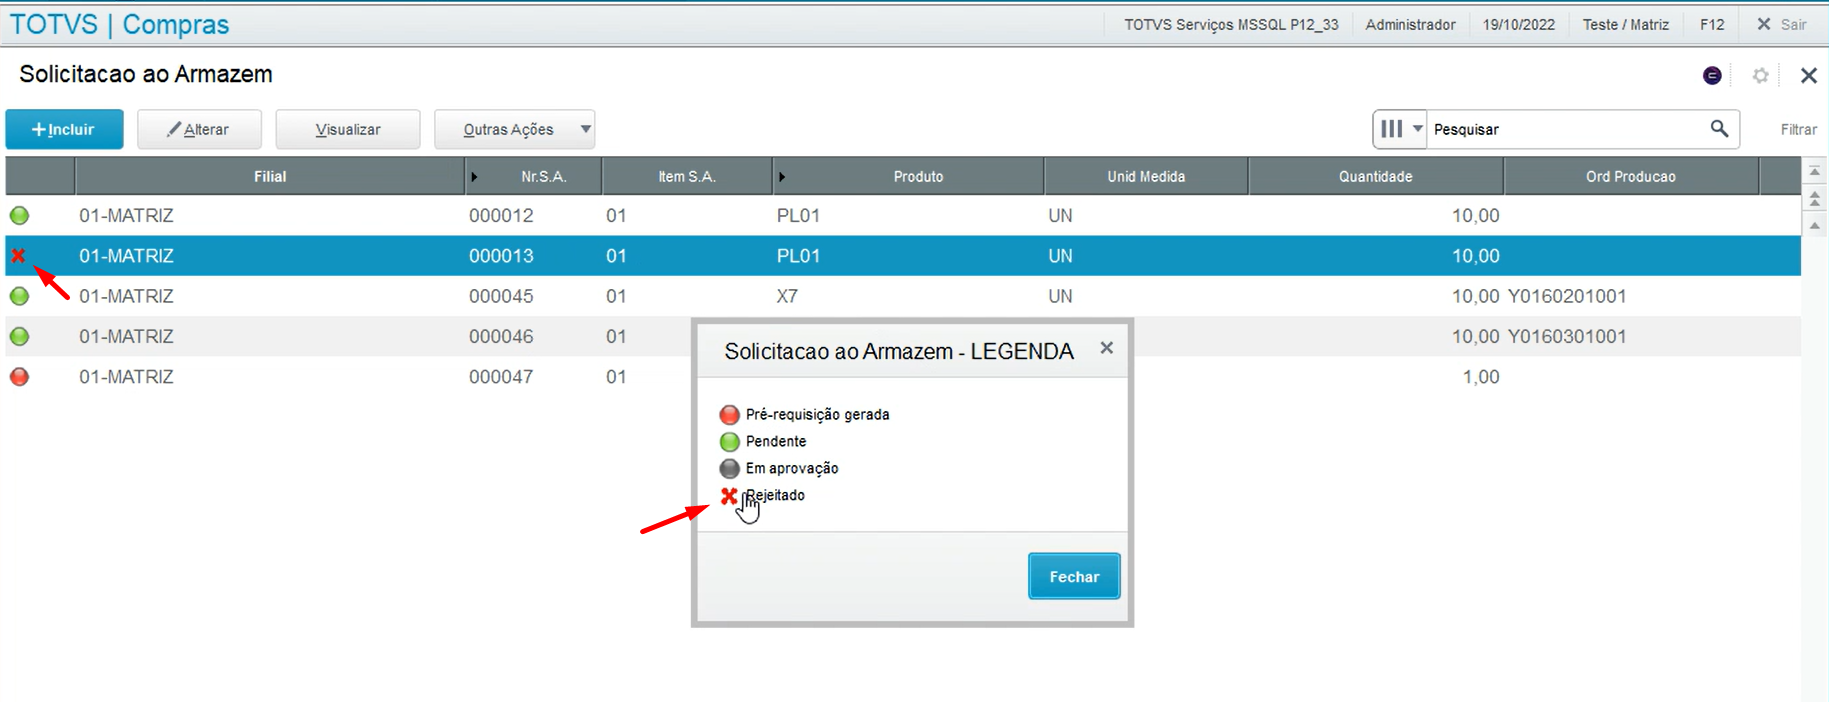The image size is (1829, 702).
Task: Click red status icon of row 000047
Action: click(19, 377)
